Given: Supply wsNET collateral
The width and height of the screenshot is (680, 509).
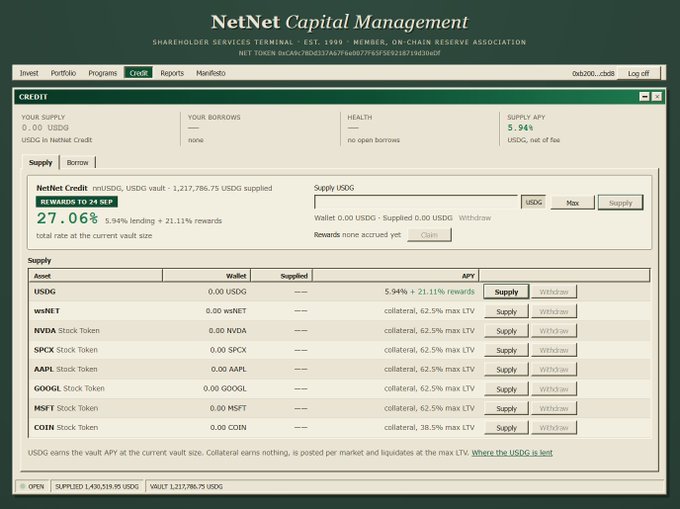Looking at the screenshot, I should [506, 311].
